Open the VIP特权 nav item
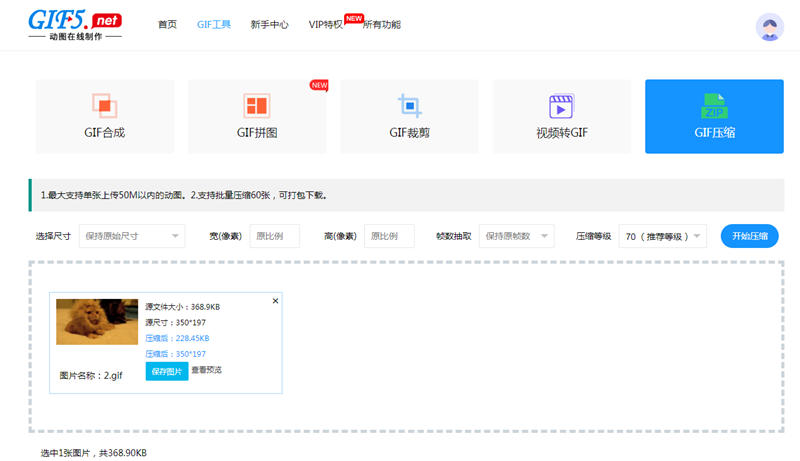 click(326, 24)
